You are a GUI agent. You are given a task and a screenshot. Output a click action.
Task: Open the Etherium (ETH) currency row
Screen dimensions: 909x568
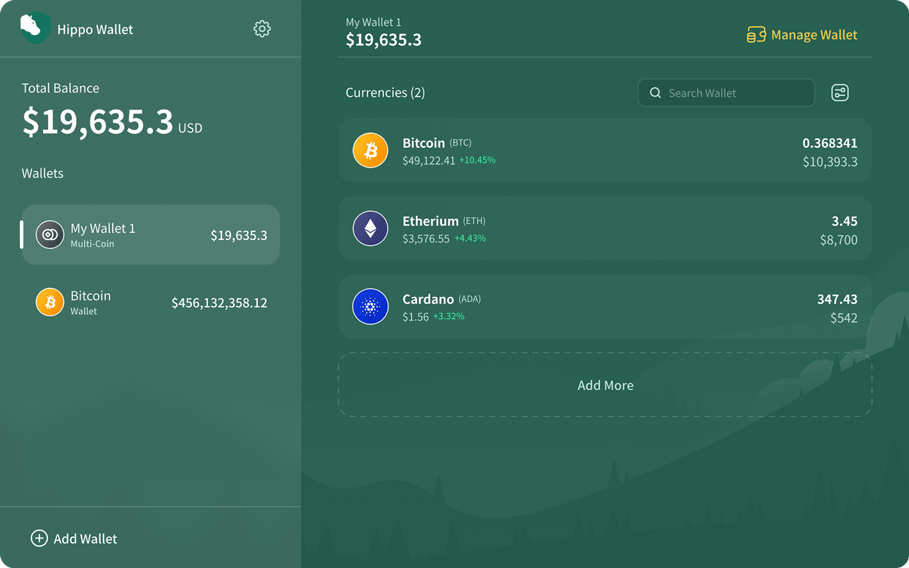tap(604, 229)
